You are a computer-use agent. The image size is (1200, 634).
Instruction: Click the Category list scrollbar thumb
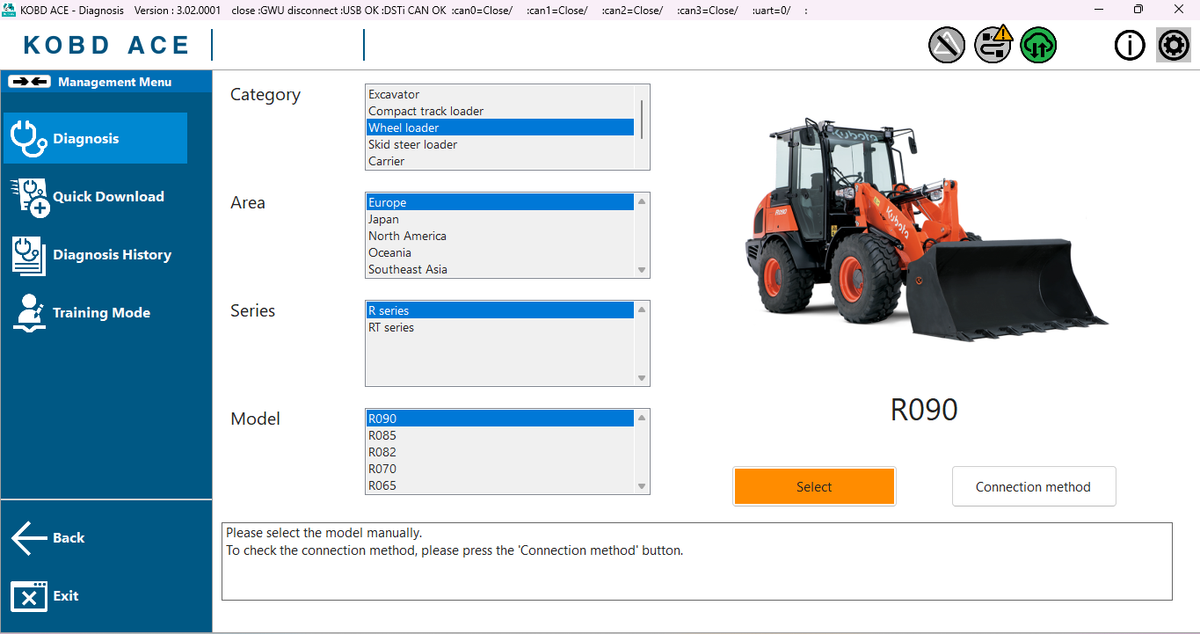tap(642, 118)
